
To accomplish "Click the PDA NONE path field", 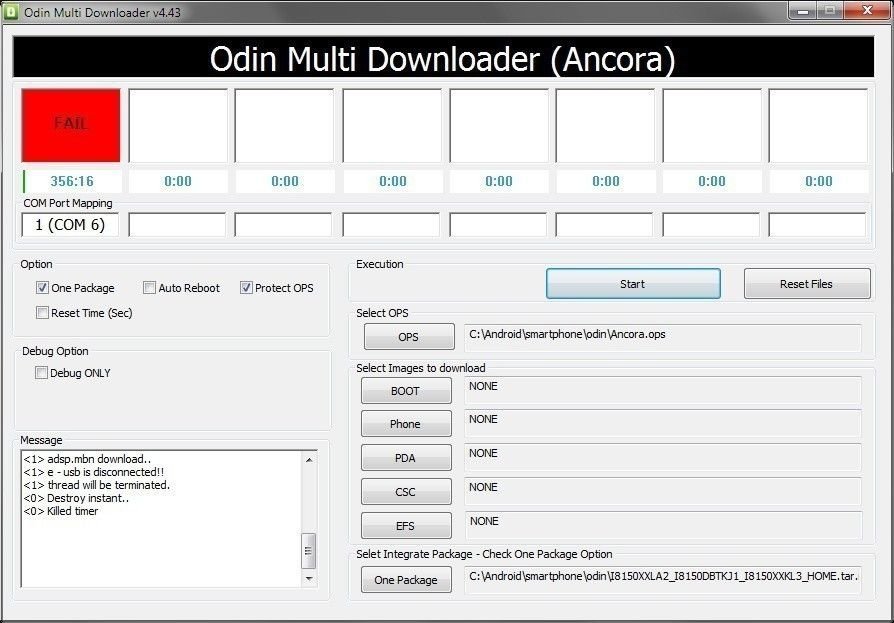I will pyautogui.click(x=663, y=458).
